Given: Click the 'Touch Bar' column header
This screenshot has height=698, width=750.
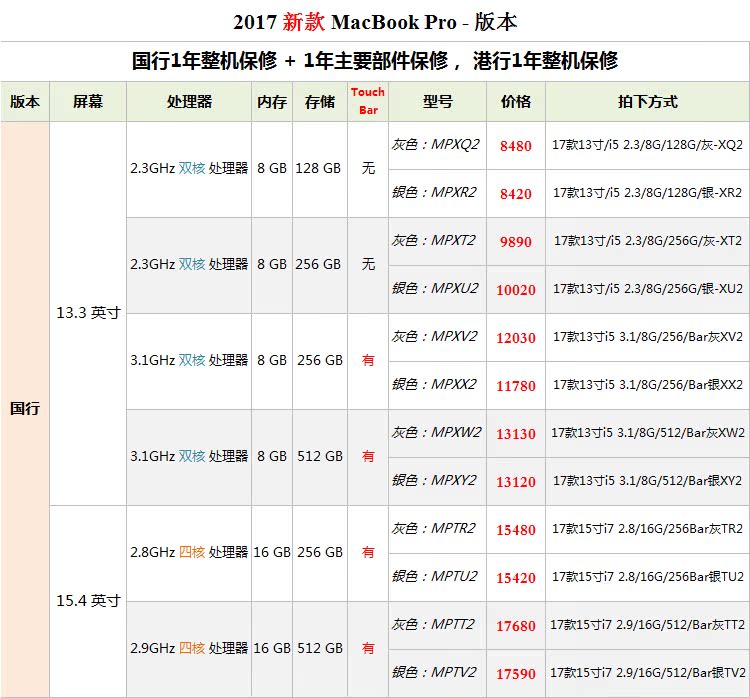Looking at the screenshot, I should point(368,101).
